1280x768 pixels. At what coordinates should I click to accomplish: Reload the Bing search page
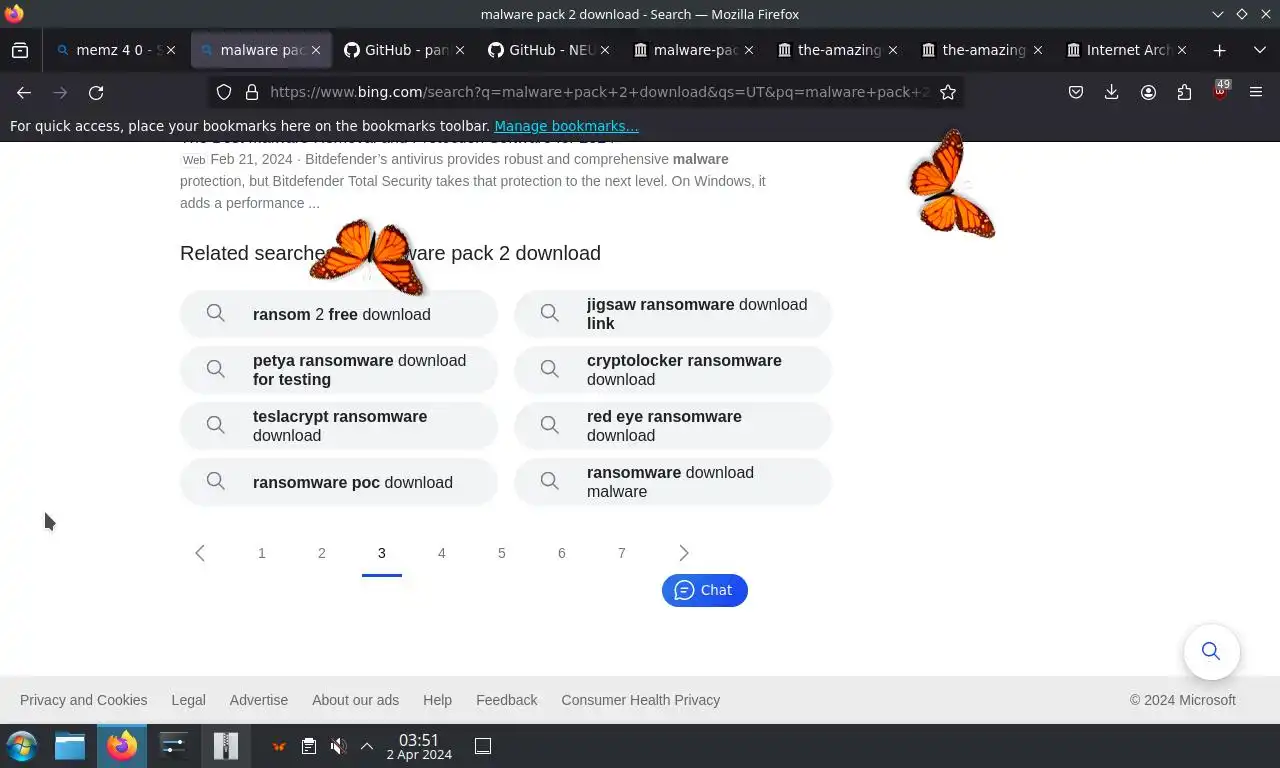96,92
